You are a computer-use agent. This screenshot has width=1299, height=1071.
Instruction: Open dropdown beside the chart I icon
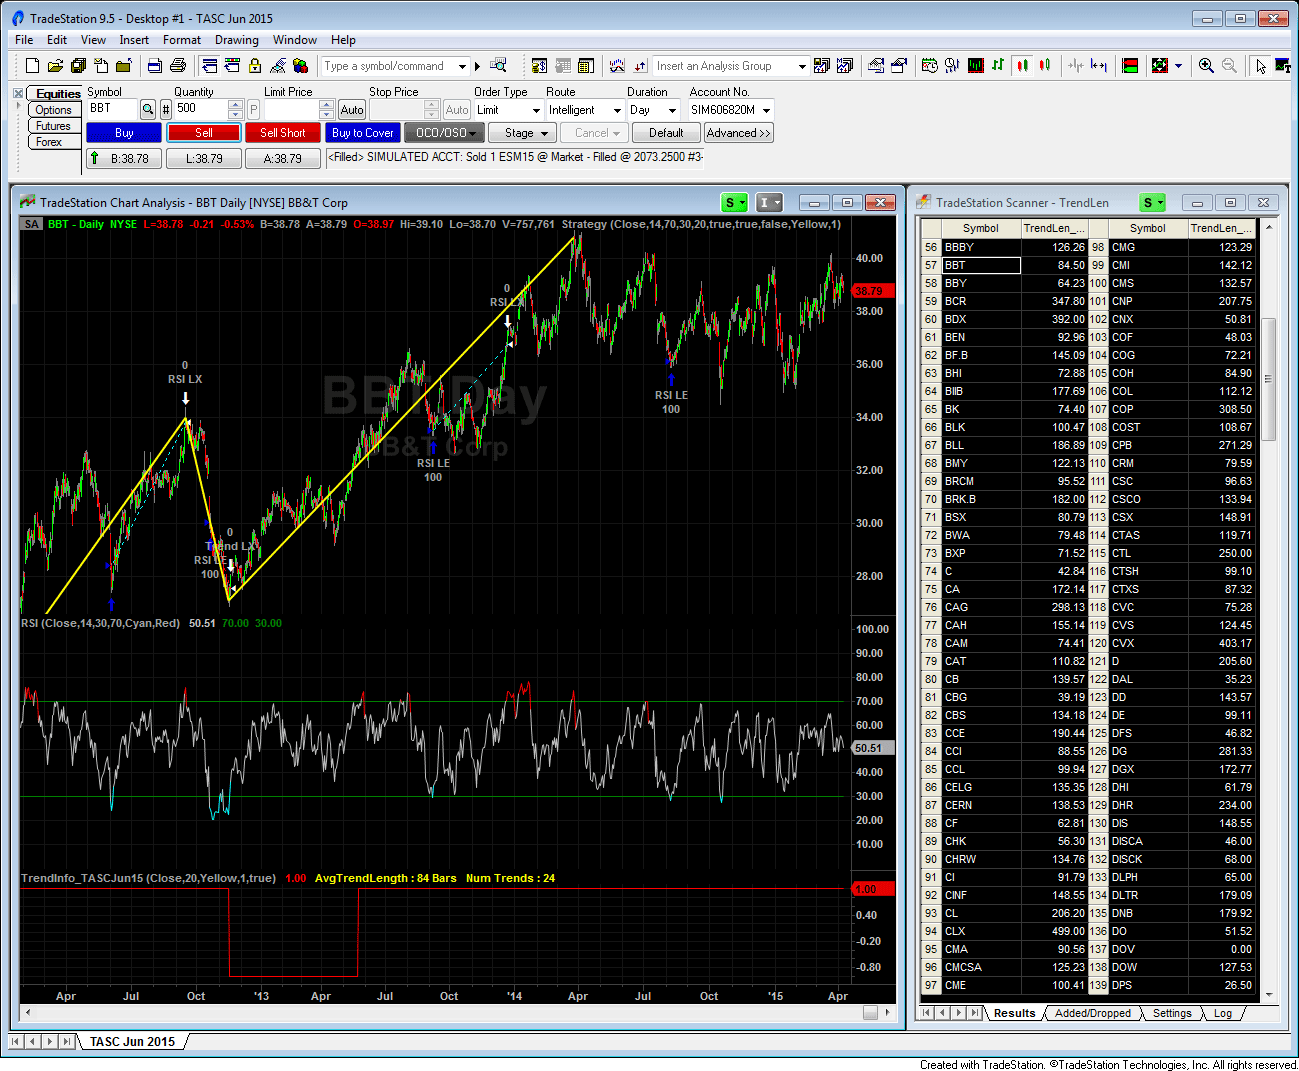click(x=778, y=202)
